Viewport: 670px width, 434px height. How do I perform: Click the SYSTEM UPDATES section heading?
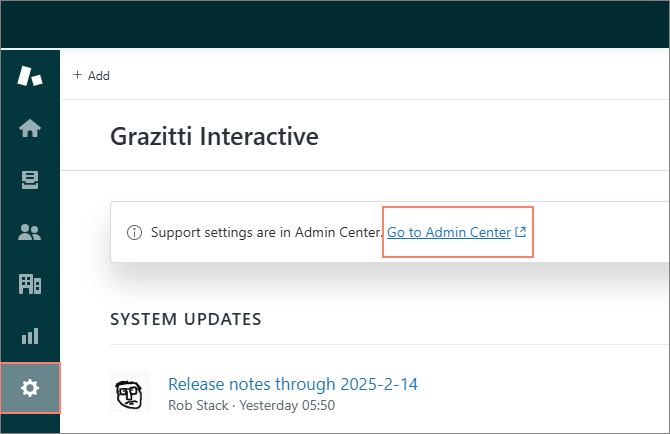[185, 319]
